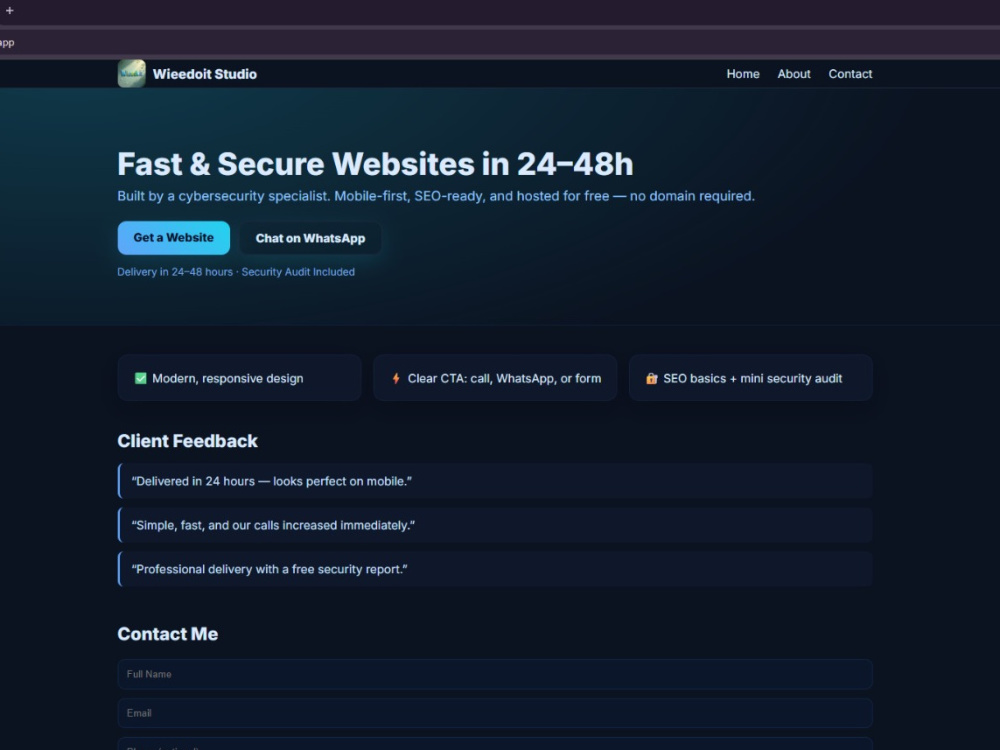Click the 'Built by a cybersecurity specialist' subtitle
This screenshot has width=1000, height=750.
pyautogui.click(x=436, y=196)
